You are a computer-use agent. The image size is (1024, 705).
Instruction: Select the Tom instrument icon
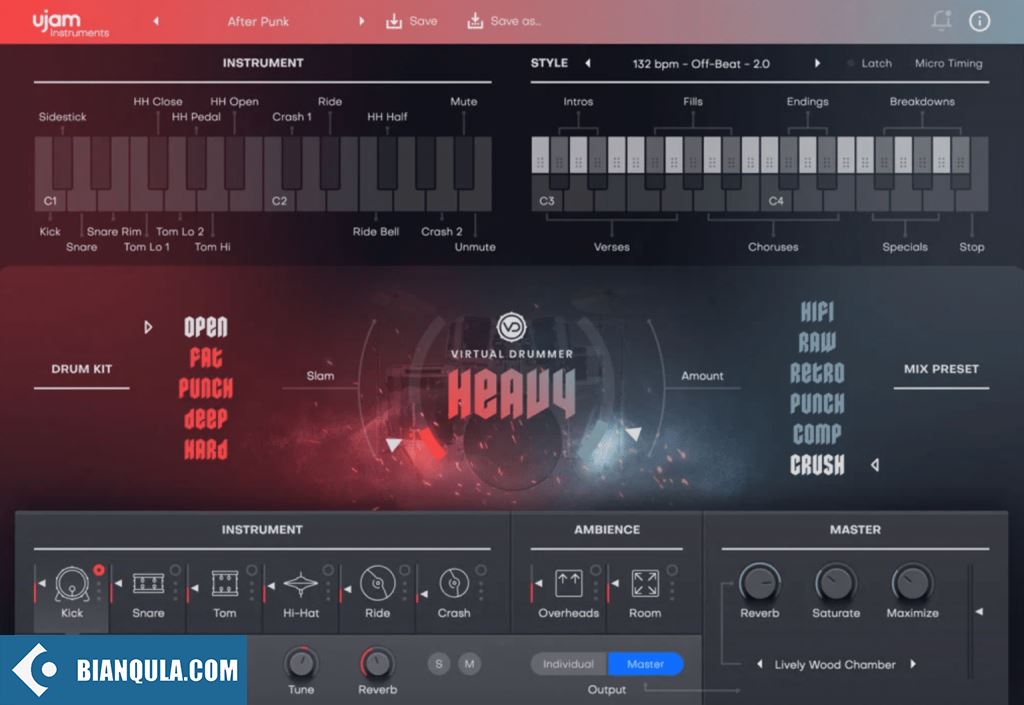[x=225, y=583]
